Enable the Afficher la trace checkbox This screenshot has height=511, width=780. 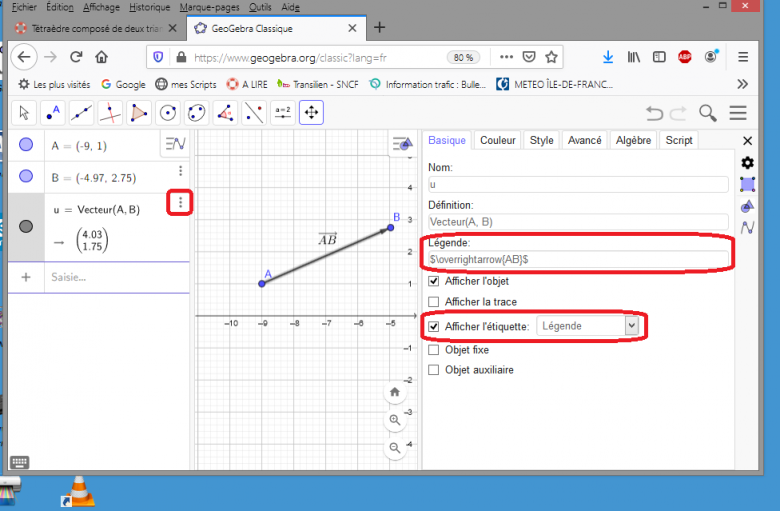point(433,302)
